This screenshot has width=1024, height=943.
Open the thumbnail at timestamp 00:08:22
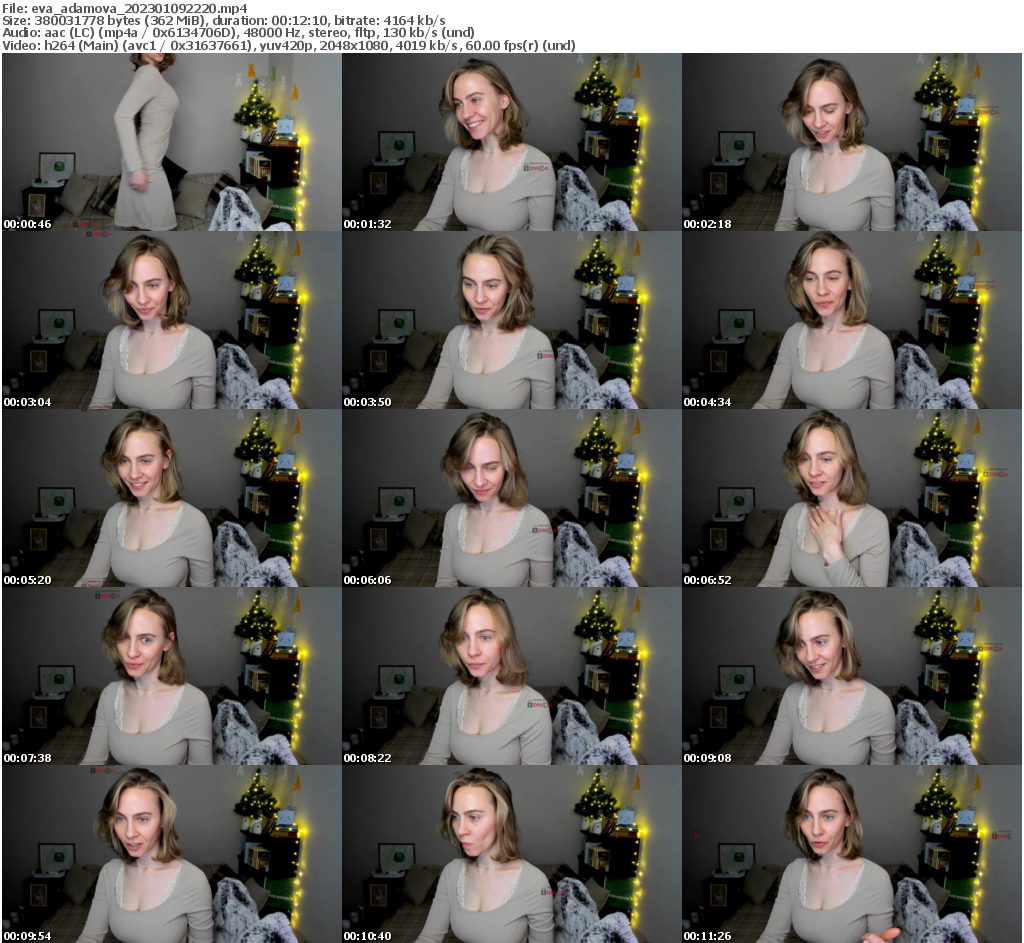pyautogui.click(x=511, y=676)
